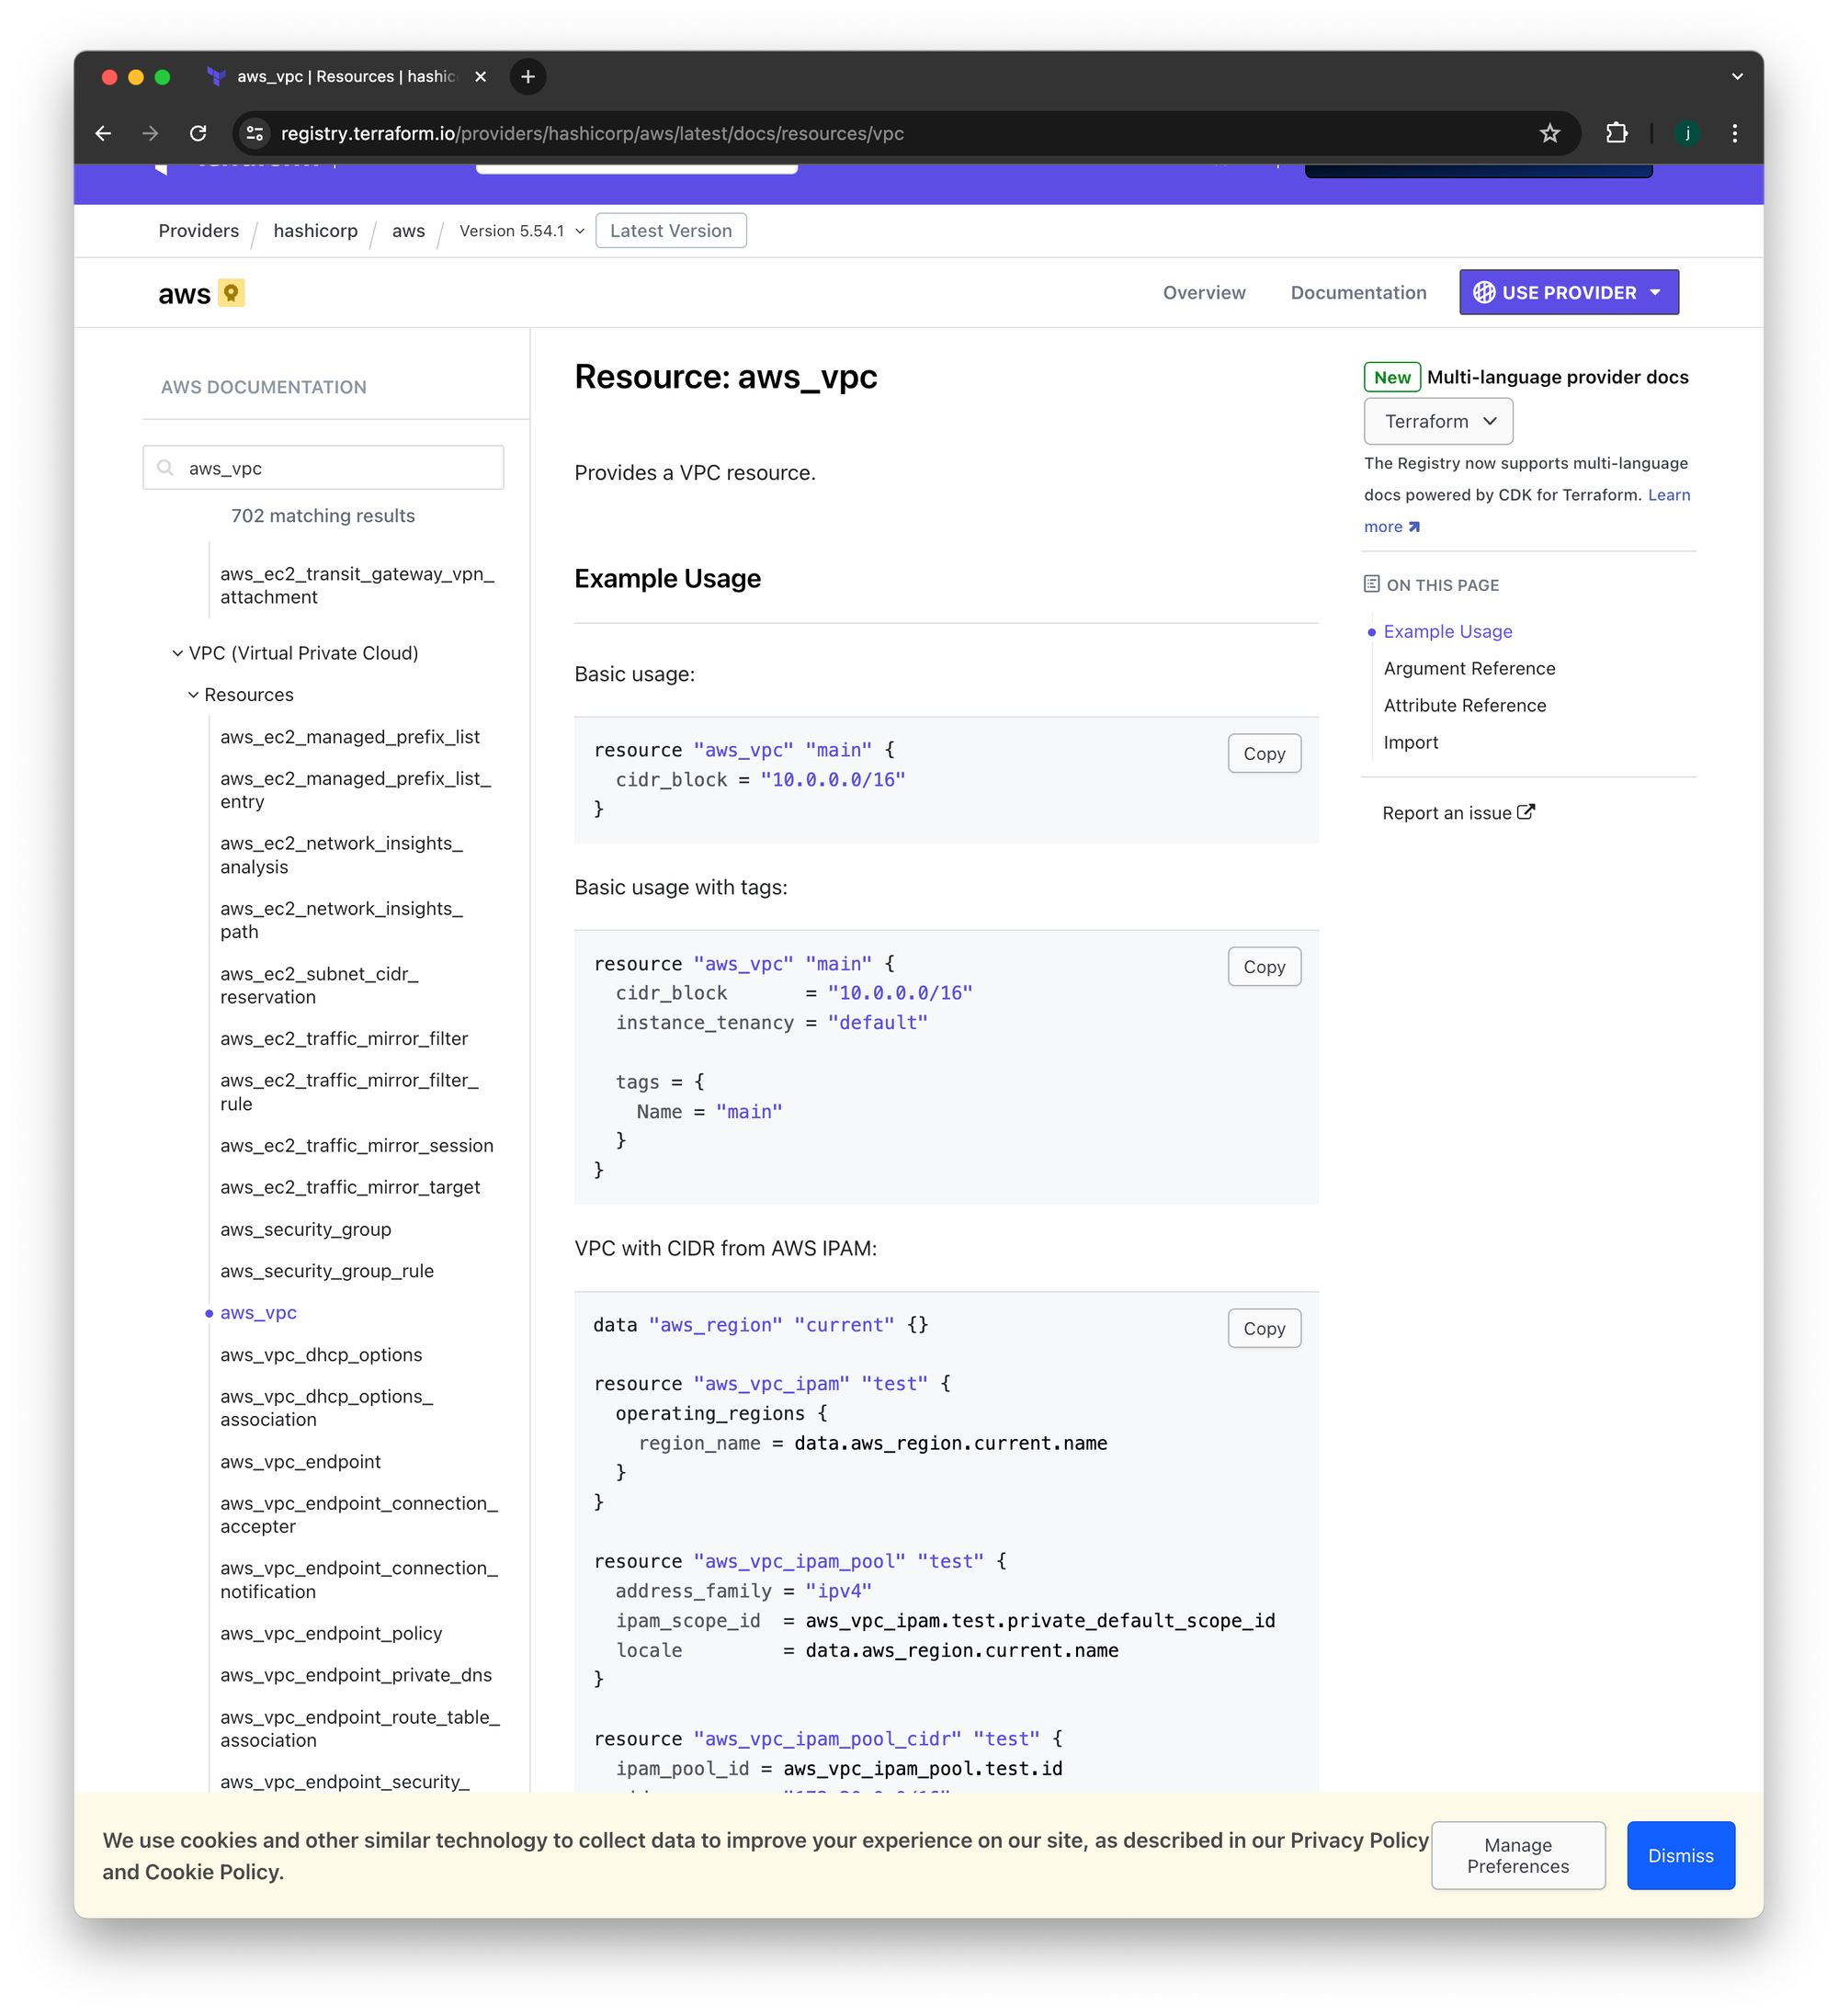Open aws_ec2_managed_prefix_list_entry docs
The height and width of the screenshot is (2016, 1838).
(355, 790)
